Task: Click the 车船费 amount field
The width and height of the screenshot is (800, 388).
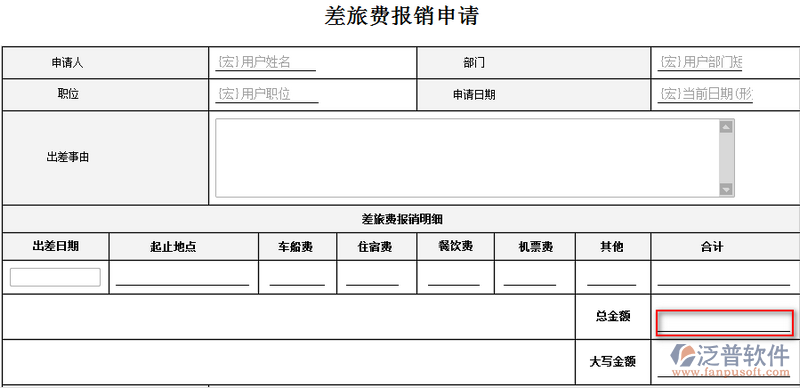Action: coord(297,278)
